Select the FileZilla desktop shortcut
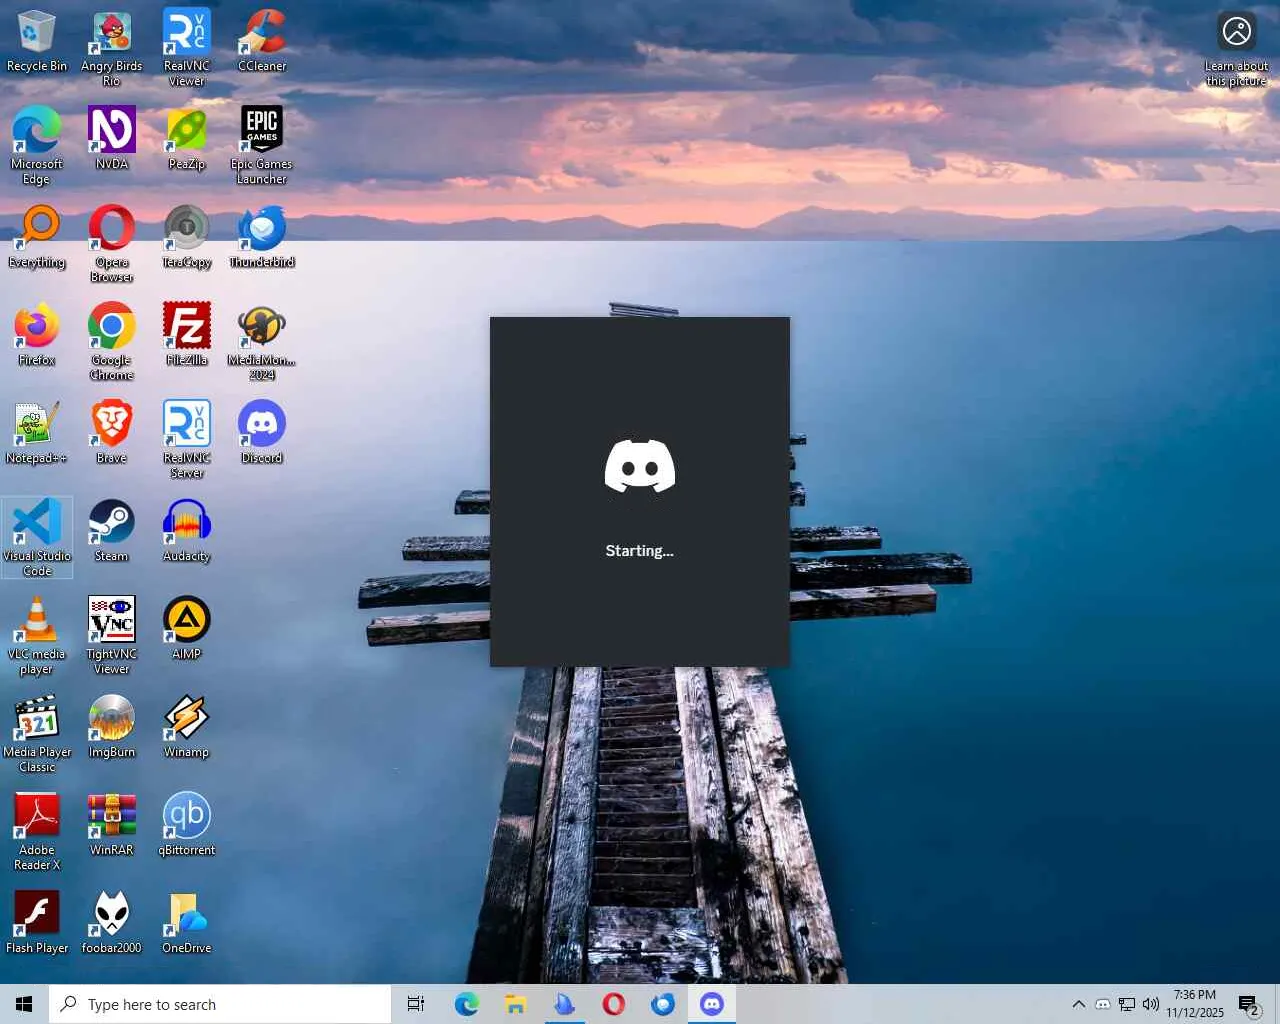Viewport: 1280px width, 1024px height. pyautogui.click(x=187, y=335)
